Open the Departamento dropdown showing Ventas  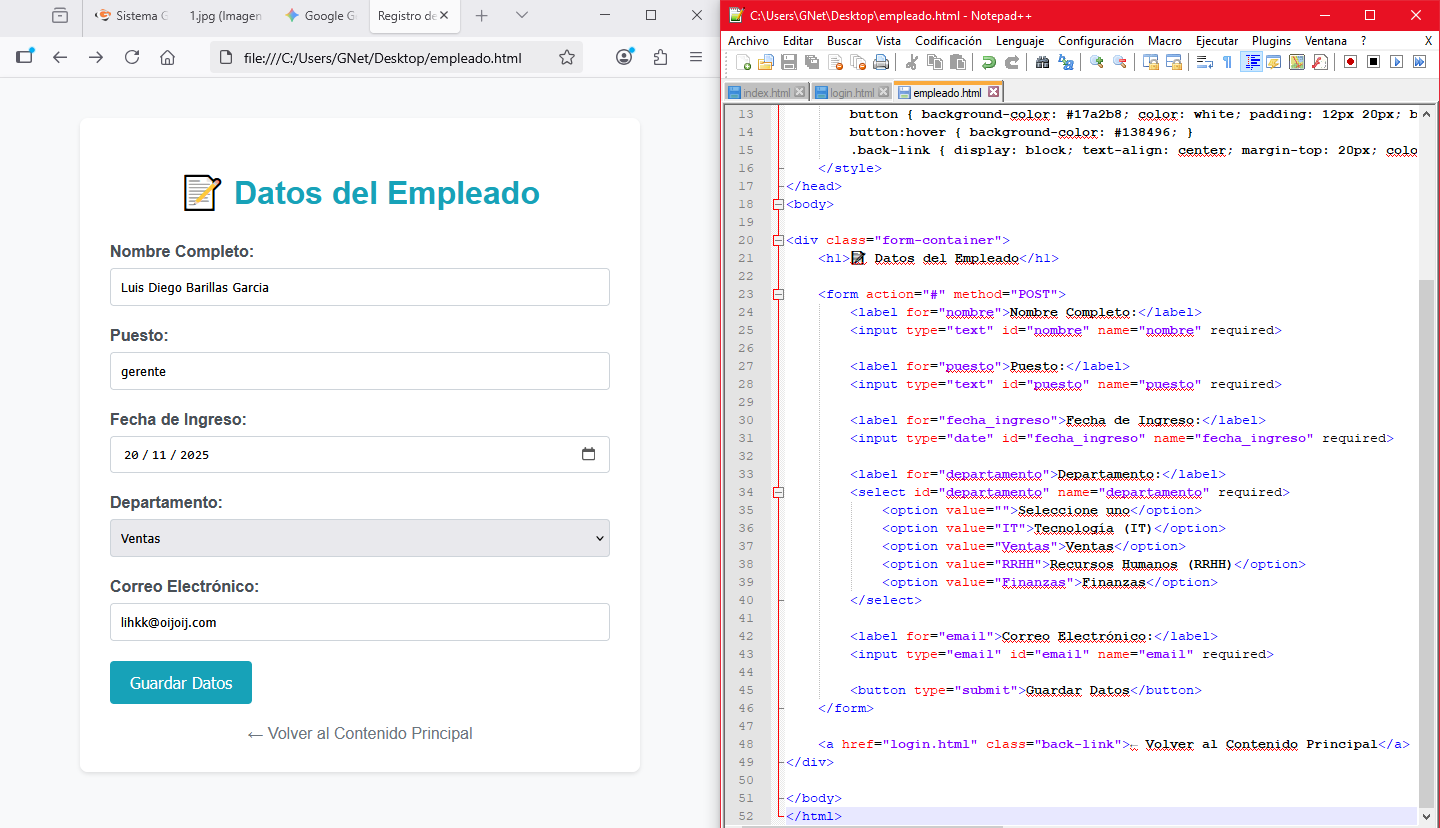click(359, 538)
